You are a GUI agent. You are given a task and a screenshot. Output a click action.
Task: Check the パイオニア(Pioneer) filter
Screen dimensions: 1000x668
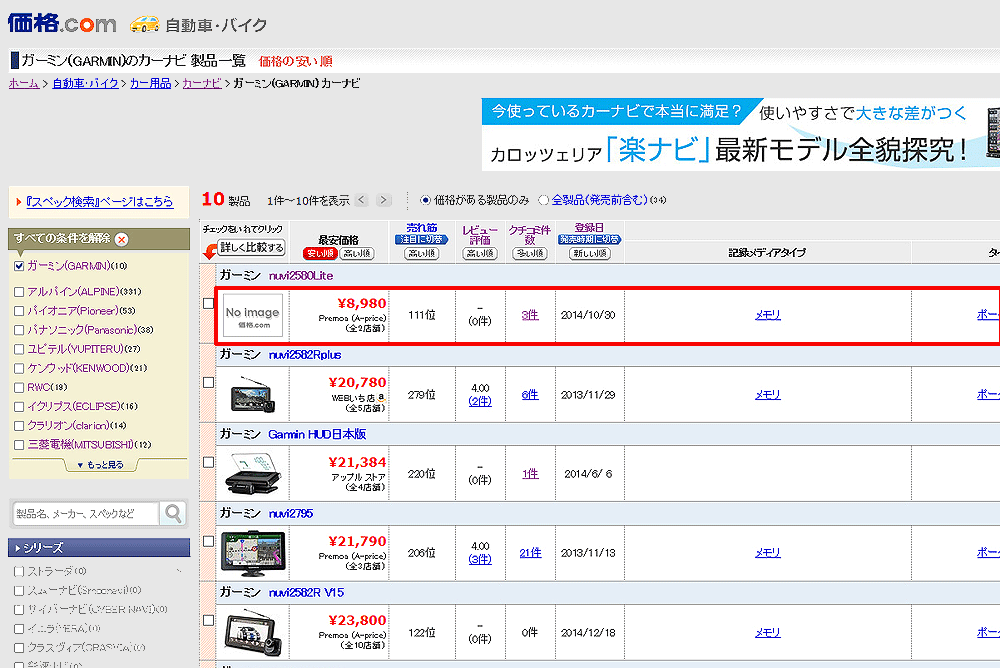19,311
